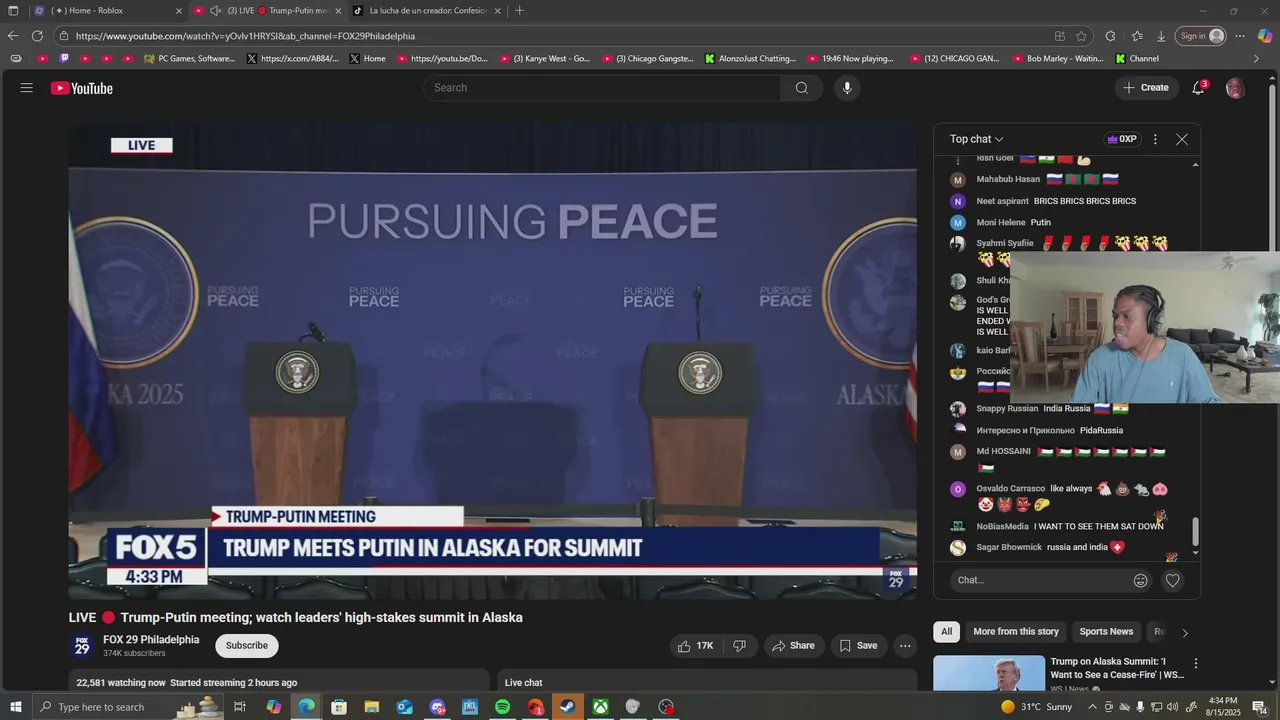Select the All filter chip
The width and height of the screenshot is (1280, 720).
[x=946, y=632]
